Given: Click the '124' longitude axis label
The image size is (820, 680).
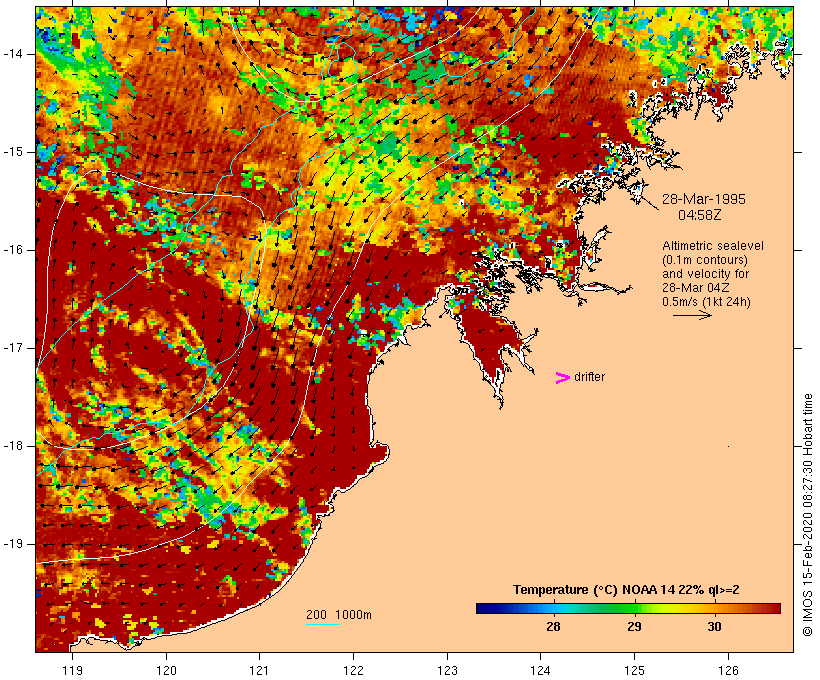Looking at the screenshot, I should coord(540,671).
